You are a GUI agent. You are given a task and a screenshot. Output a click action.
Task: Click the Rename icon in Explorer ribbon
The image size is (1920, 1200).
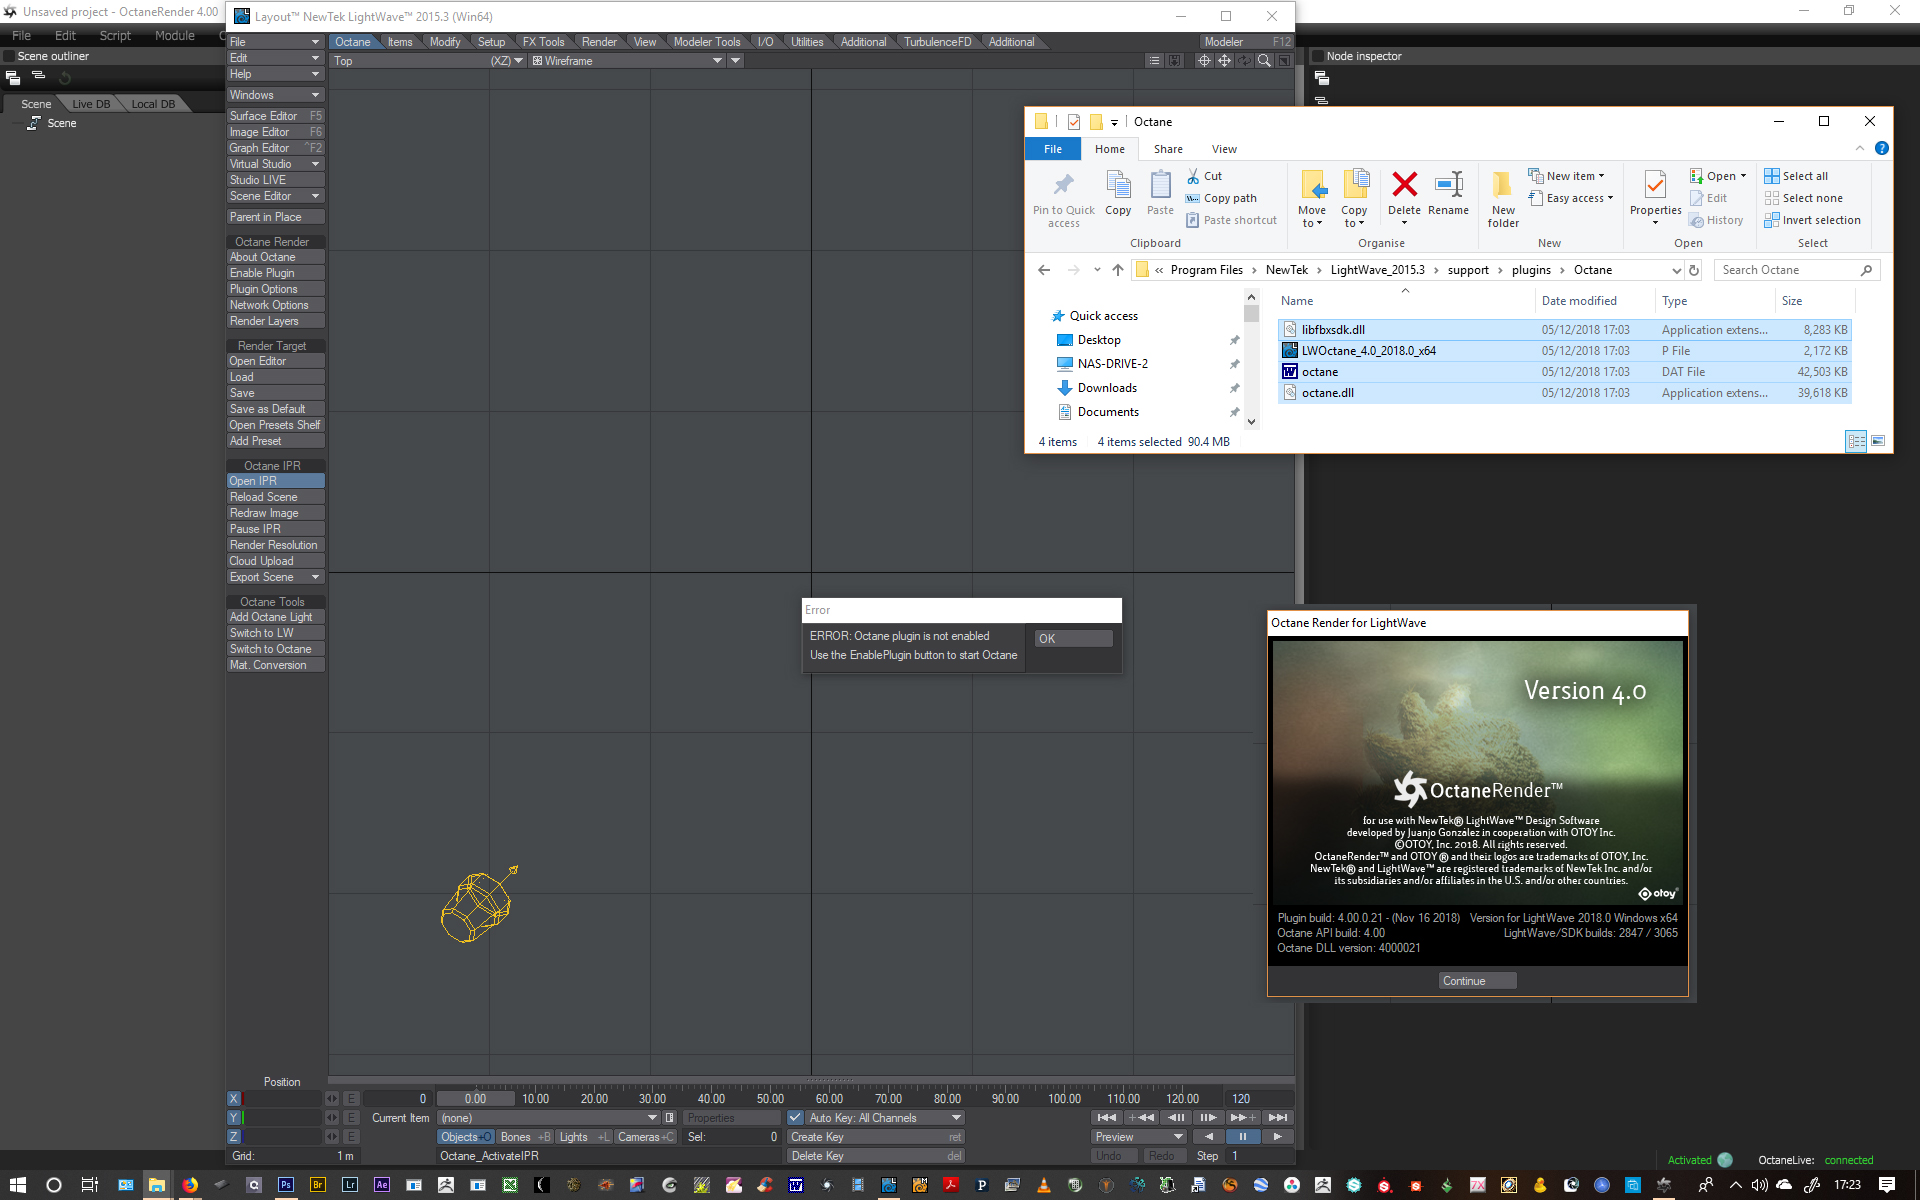coord(1448,192)
